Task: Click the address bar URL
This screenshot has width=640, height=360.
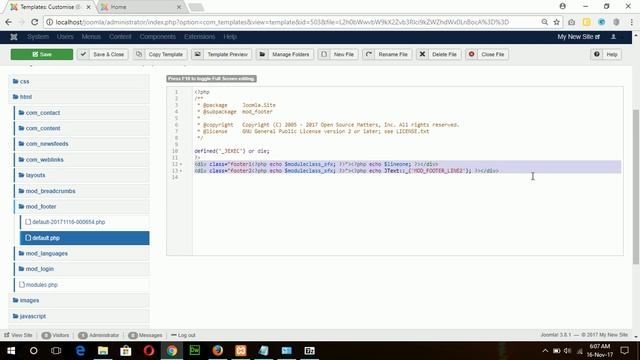Action: 282,22
